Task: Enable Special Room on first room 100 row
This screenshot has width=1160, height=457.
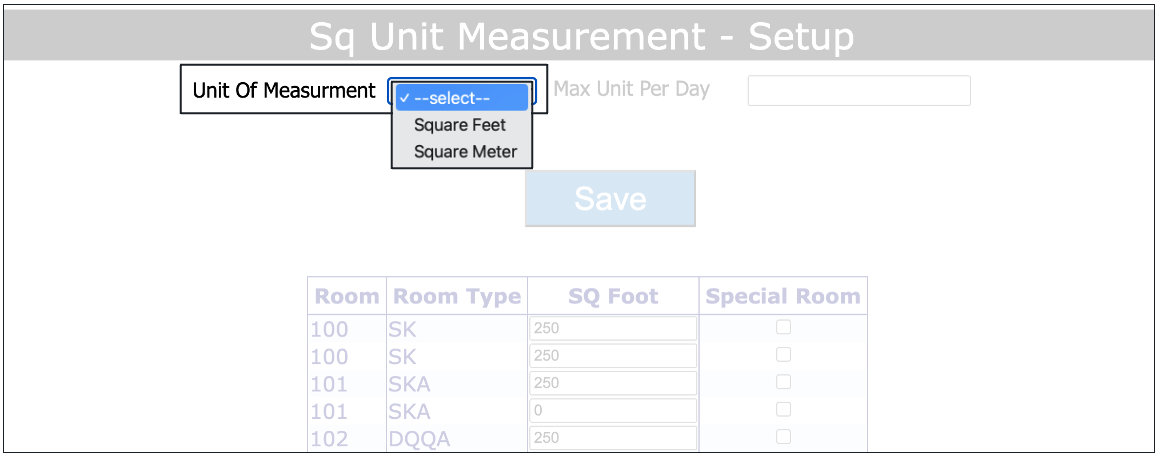Action: coord(783,328)
